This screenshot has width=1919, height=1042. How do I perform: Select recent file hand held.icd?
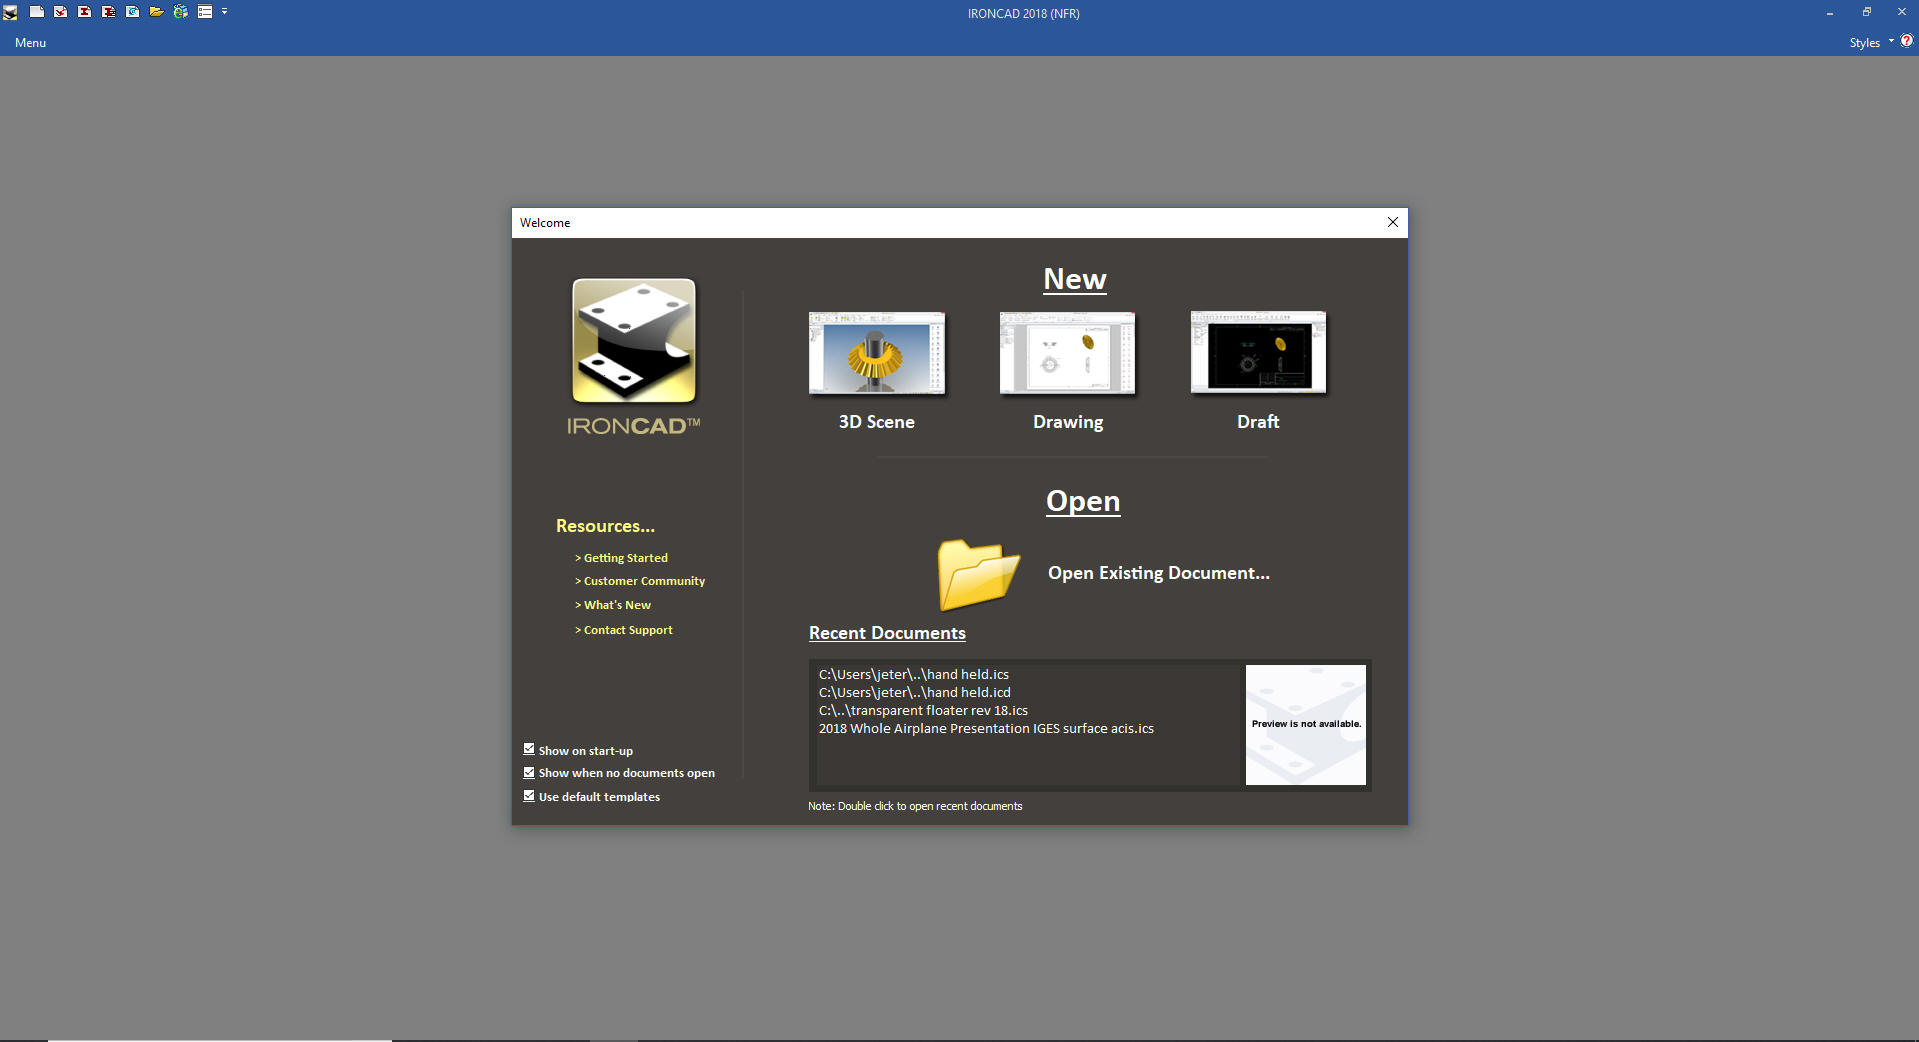click(915, 692)
